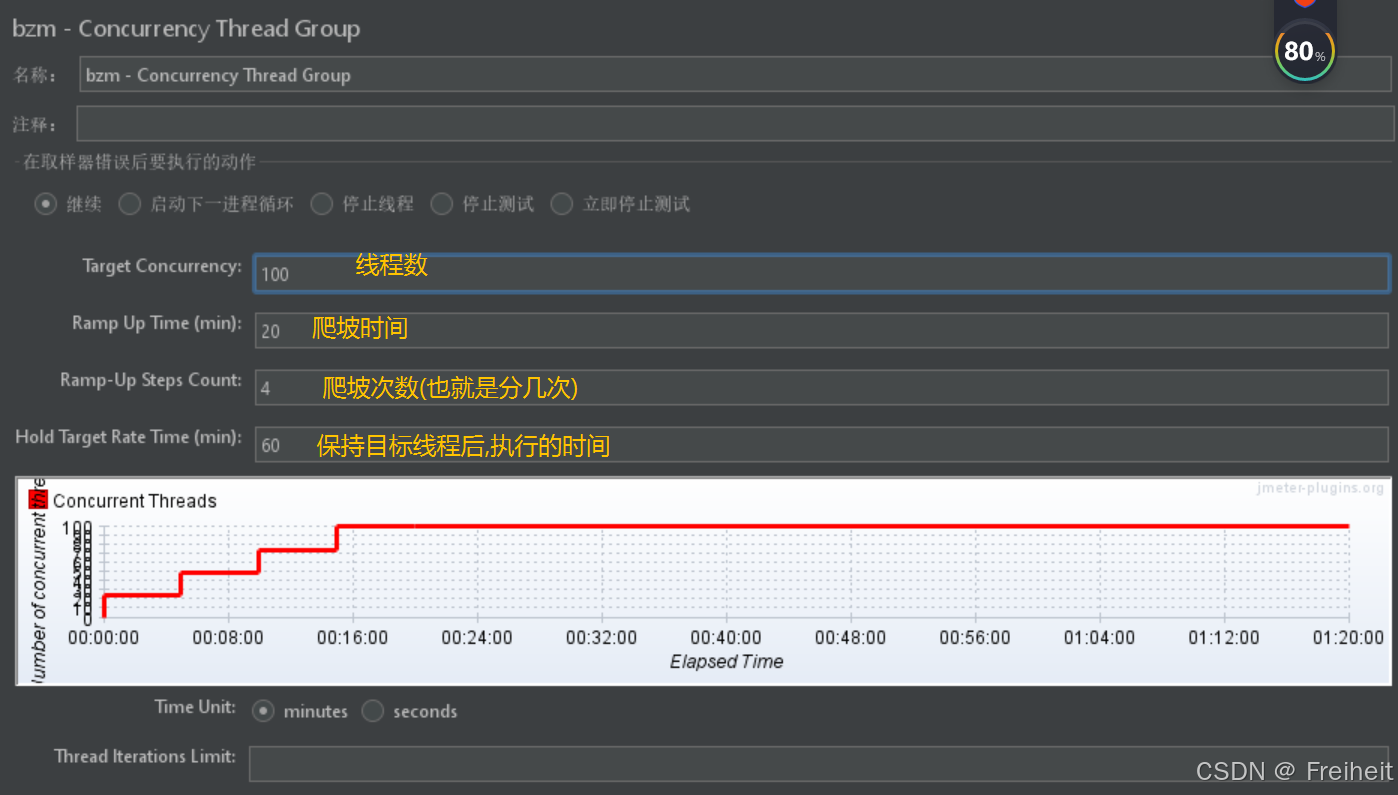Image resolution: width=1398 pixels, height=795 pixels.
Task: Click the Target Concurrency field
Action: 821,273
